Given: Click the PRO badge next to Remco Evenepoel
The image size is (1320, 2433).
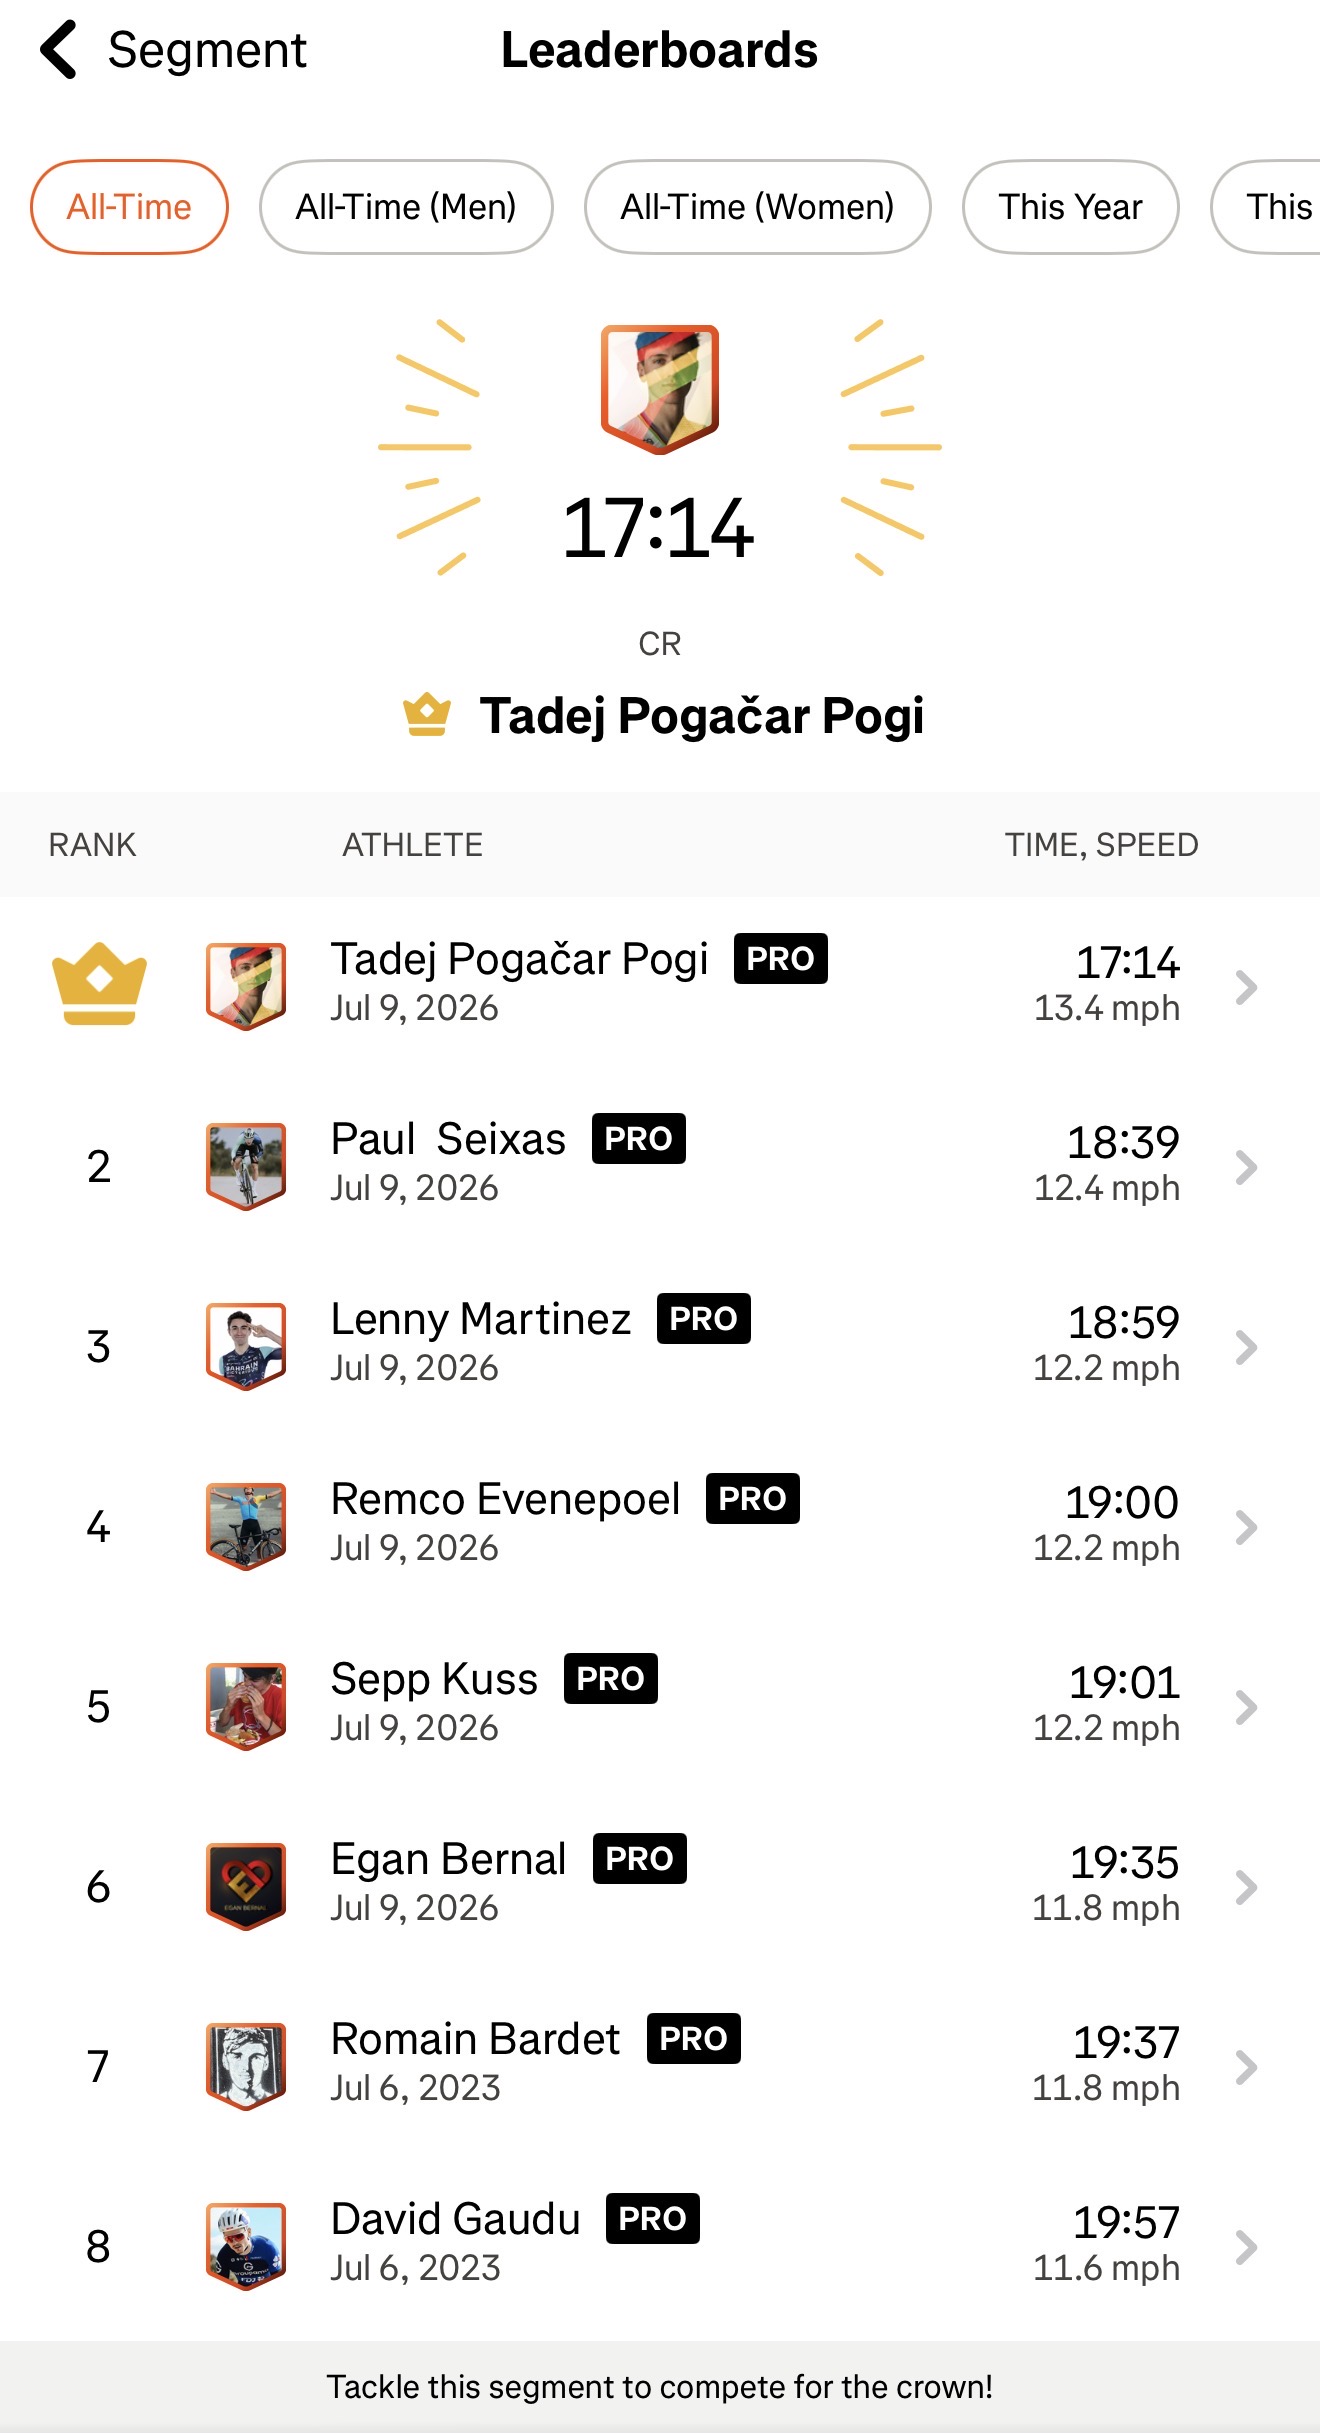Looking at the screenshot, I should (x=753, y=1498).
